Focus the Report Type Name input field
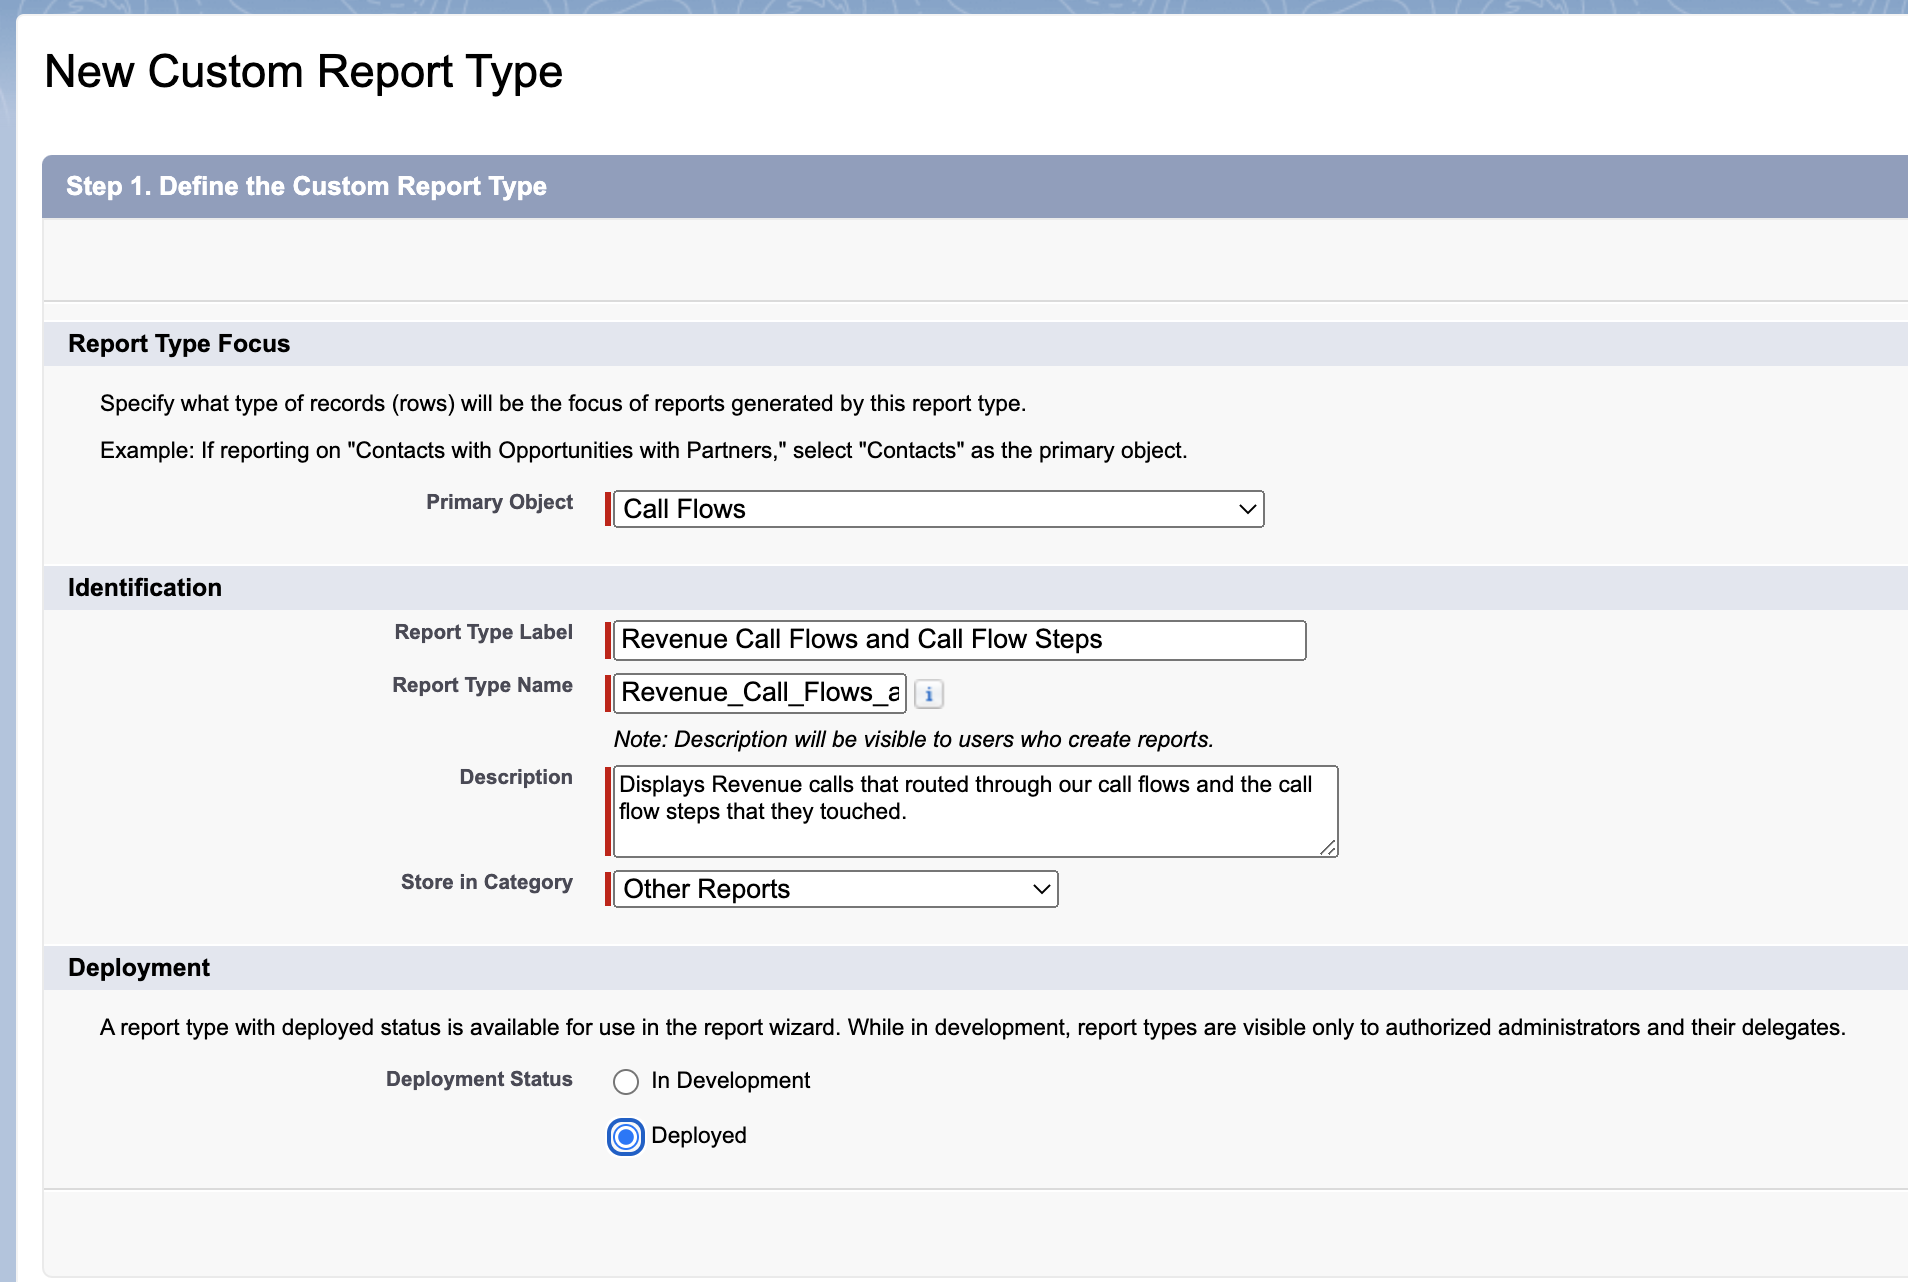The height and width of the screenshot is (1282, 1908). point(758,693)
